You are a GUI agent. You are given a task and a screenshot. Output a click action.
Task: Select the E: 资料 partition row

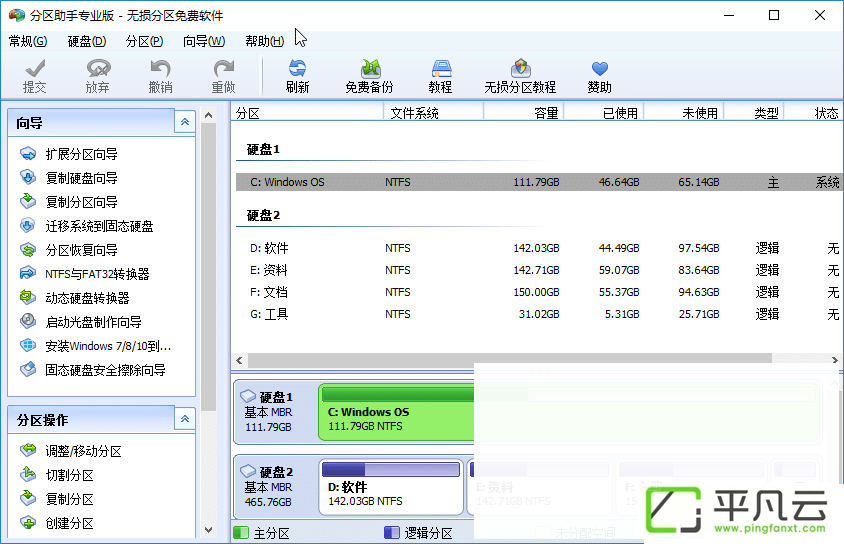pos(538,270)
